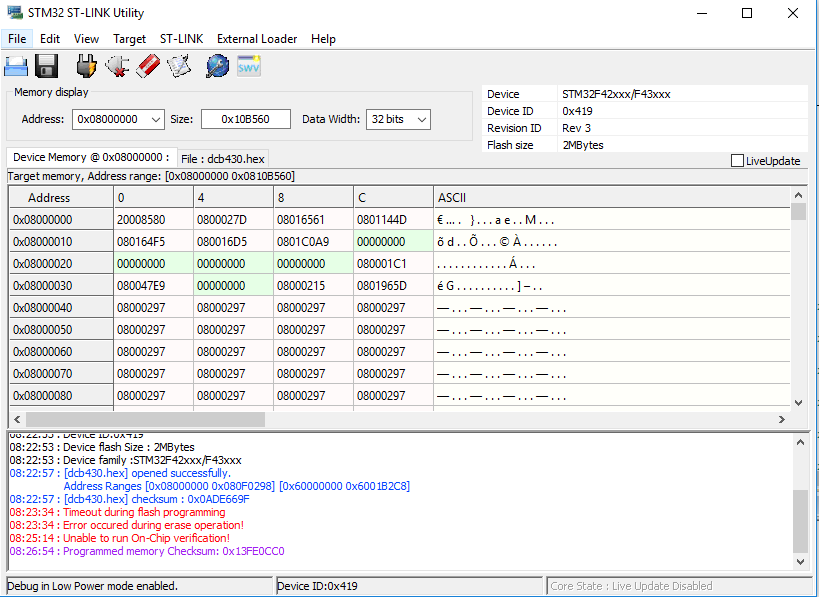Switch to Device Memory @ 0x08000000 tab

pyautogui.click(x=91, y=157)
